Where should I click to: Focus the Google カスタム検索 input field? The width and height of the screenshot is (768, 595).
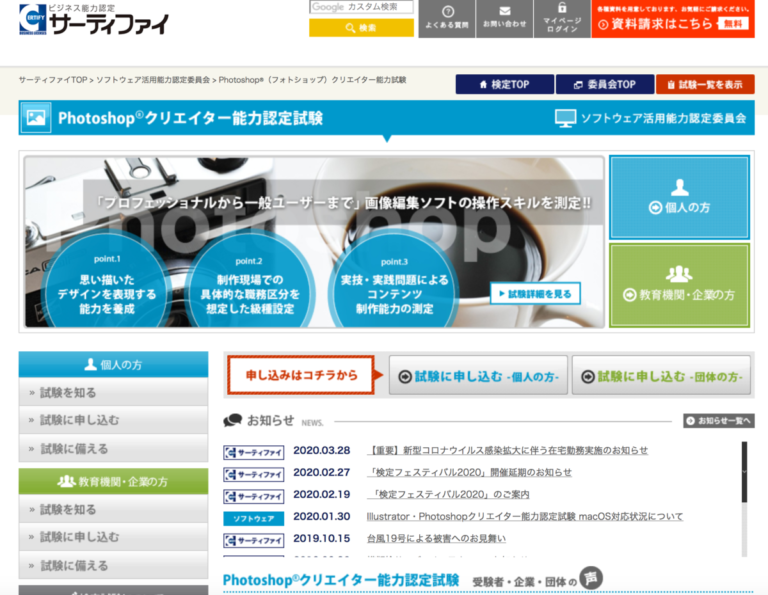tap(361, 7)
